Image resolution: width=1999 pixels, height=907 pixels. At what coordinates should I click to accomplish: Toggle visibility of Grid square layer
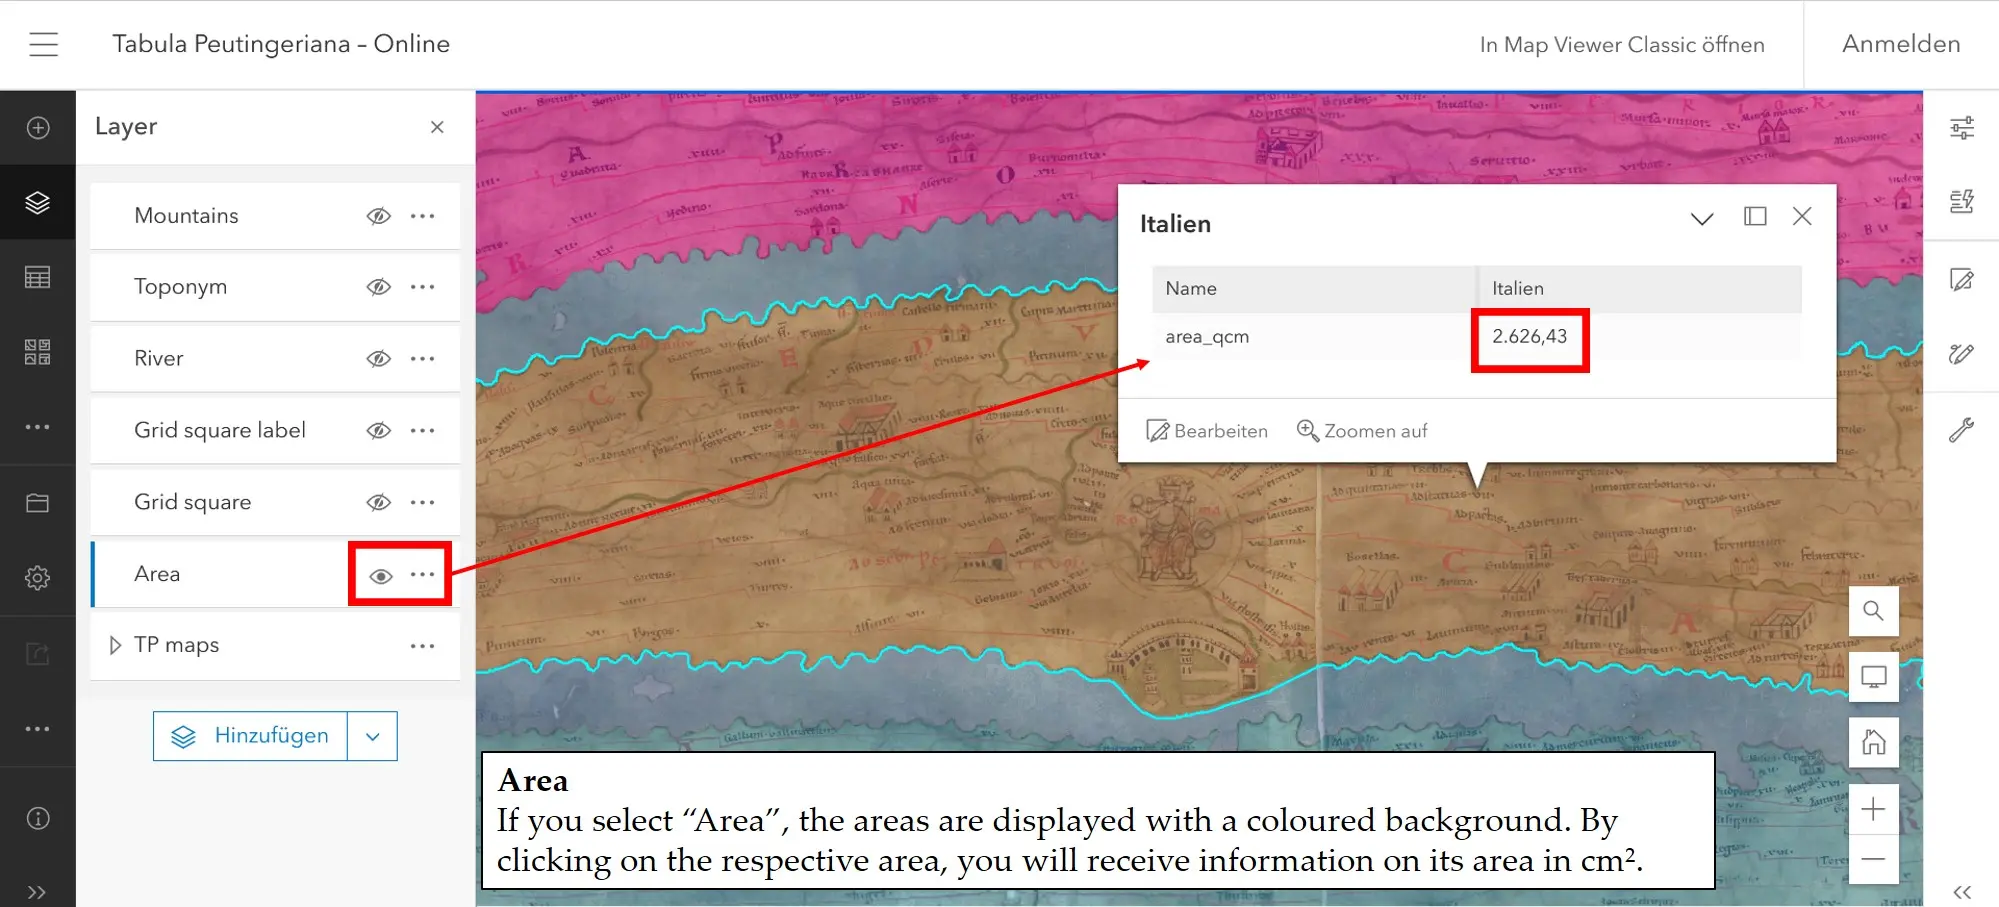(378, 502)
